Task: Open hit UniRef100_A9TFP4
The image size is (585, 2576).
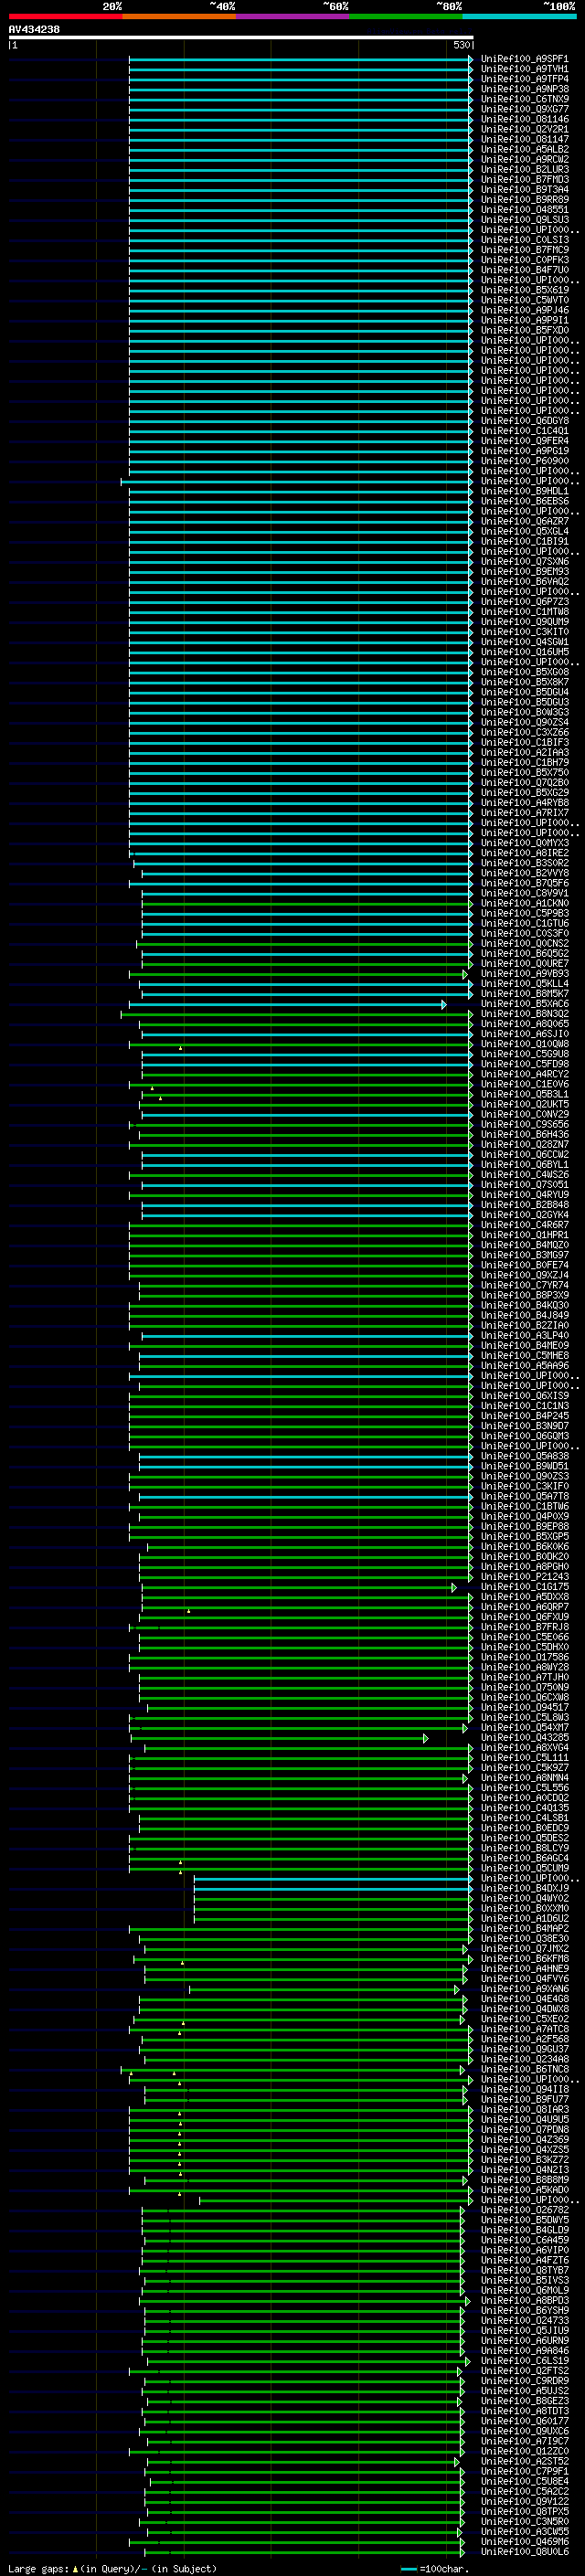Action: [x=524, y=79]
